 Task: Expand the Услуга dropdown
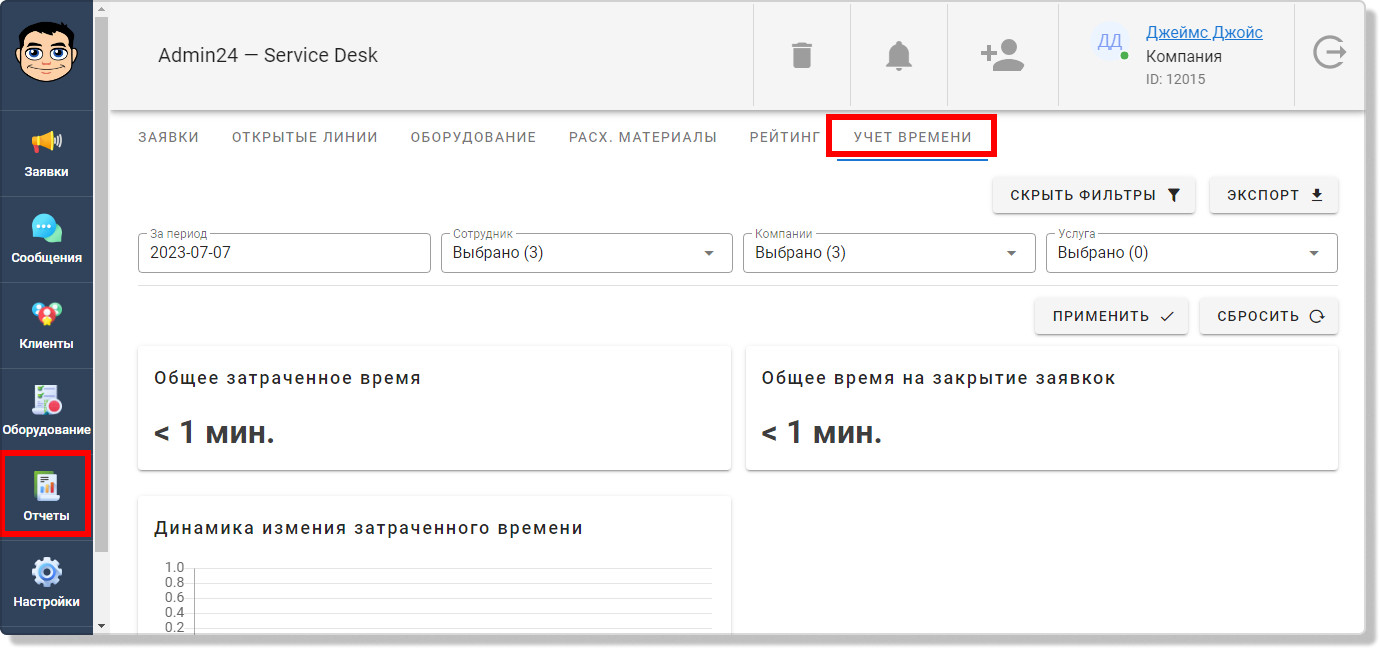tap(1190, 253)
